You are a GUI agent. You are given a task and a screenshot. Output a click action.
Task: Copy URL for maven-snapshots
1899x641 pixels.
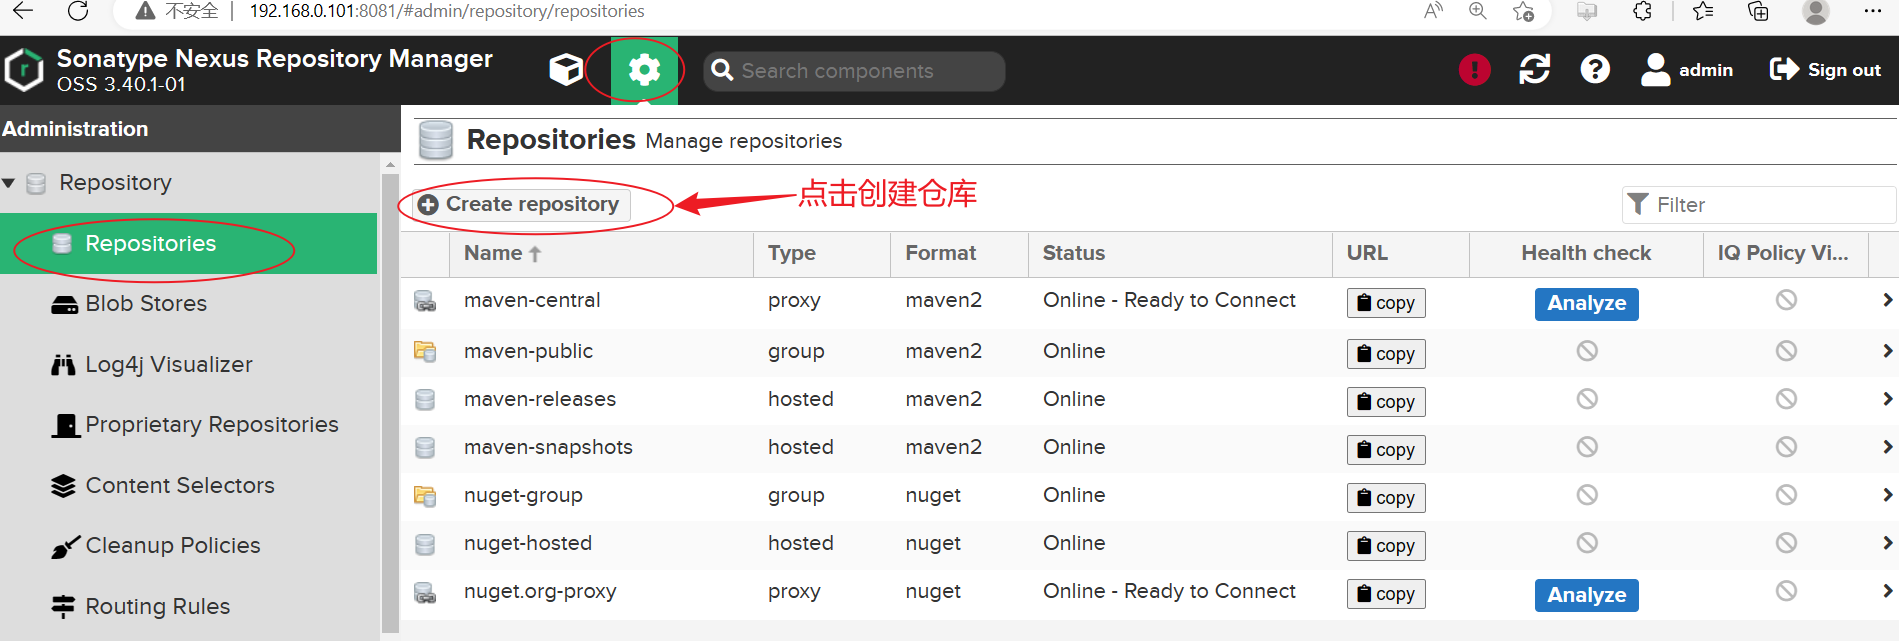1386,450
